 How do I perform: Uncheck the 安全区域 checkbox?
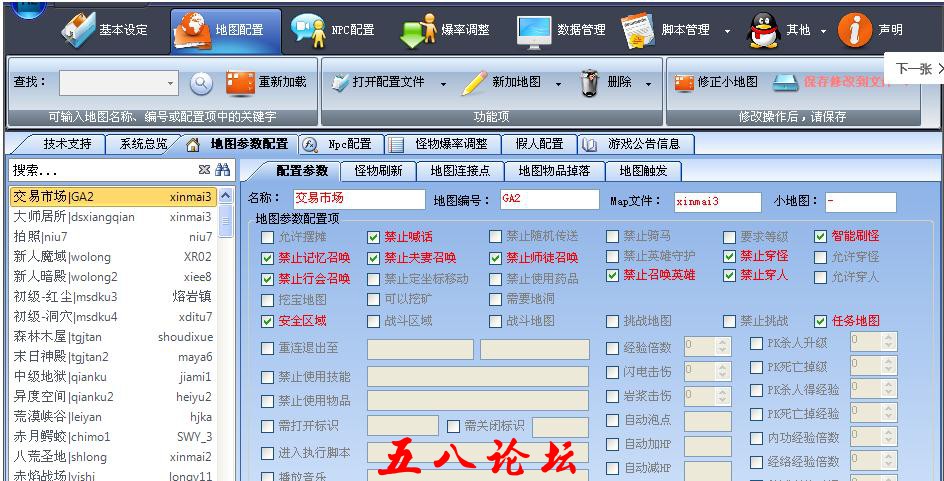[267, 321]
